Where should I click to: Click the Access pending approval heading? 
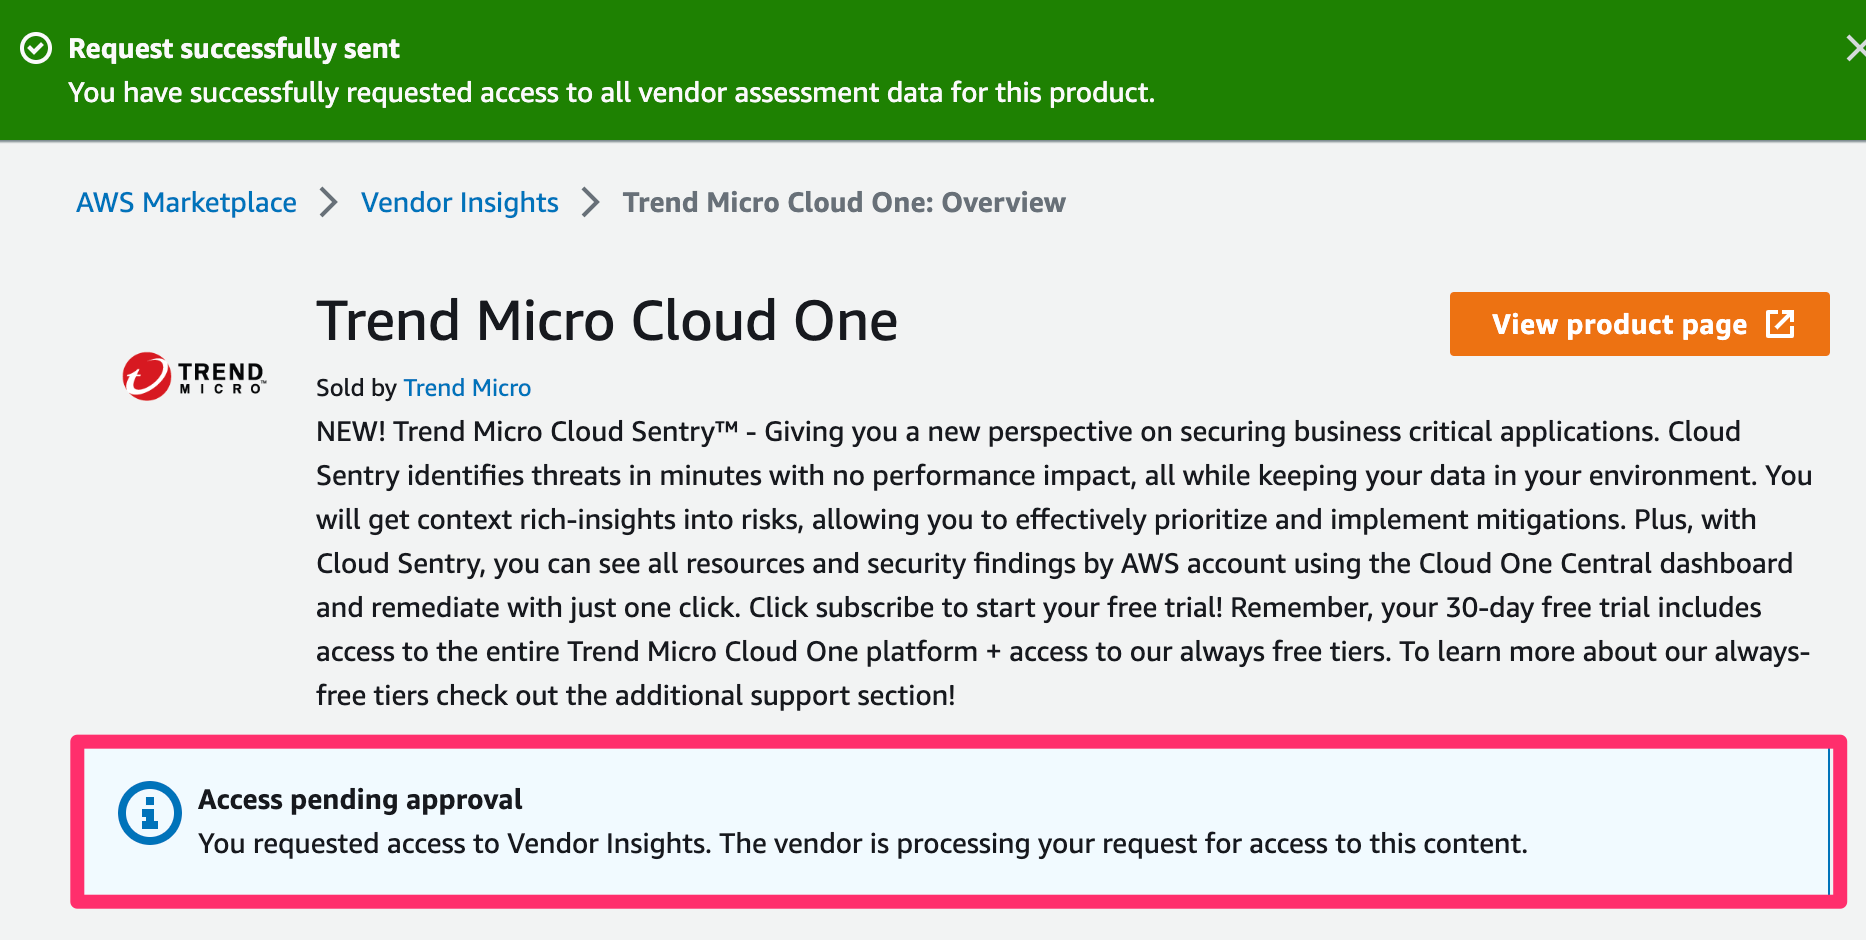361,799
